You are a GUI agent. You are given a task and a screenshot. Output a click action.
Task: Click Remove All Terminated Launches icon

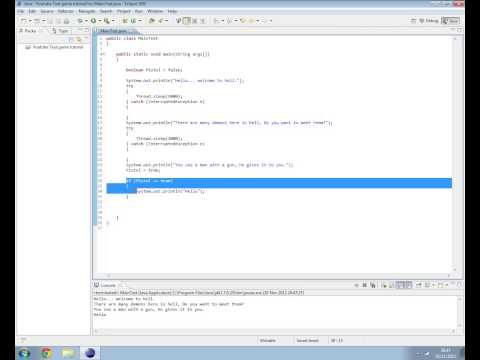[x=373, y=285]
